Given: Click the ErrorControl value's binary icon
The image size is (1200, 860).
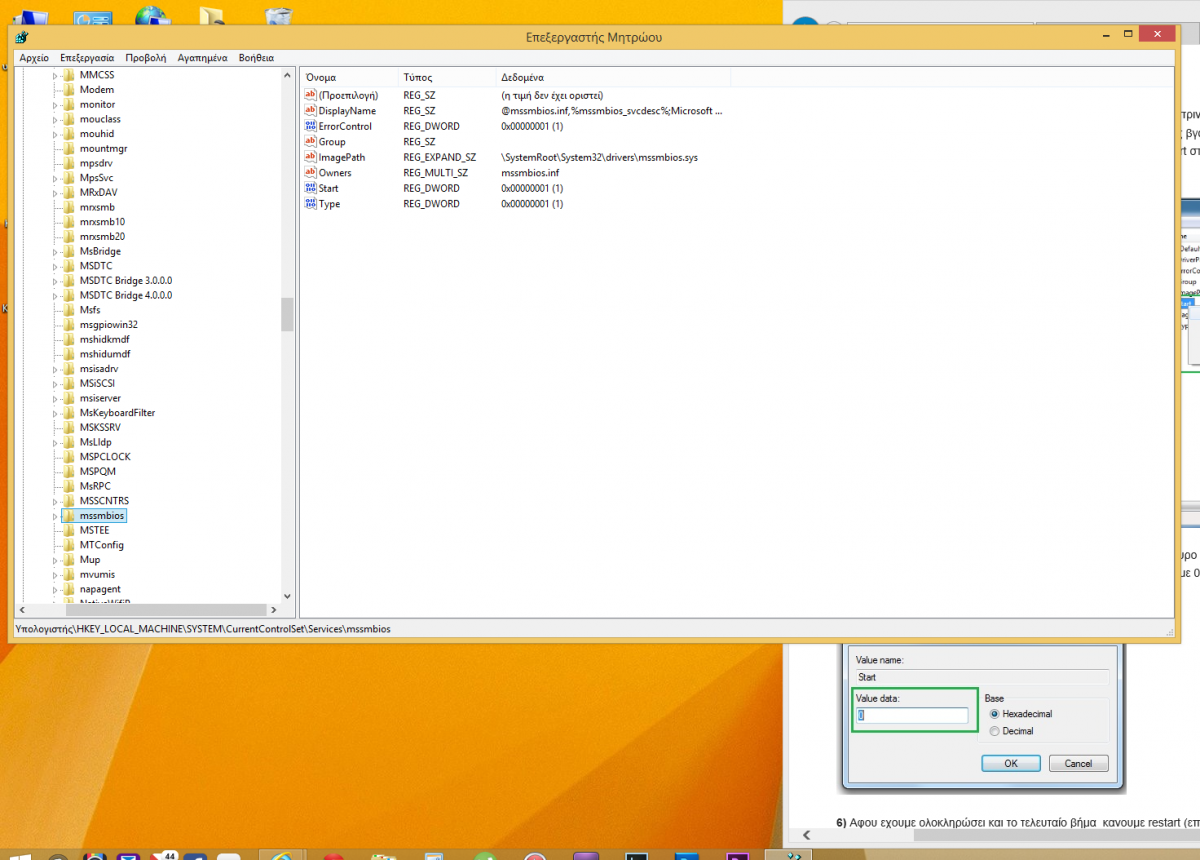Looking at the screenshot, I should 310,126.
